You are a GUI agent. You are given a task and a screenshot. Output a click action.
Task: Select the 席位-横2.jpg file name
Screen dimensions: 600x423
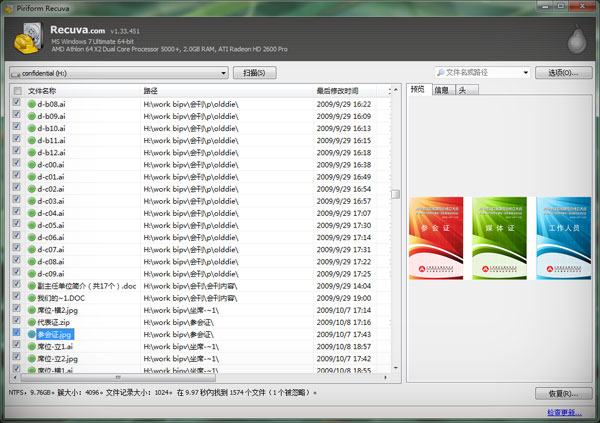58,310
